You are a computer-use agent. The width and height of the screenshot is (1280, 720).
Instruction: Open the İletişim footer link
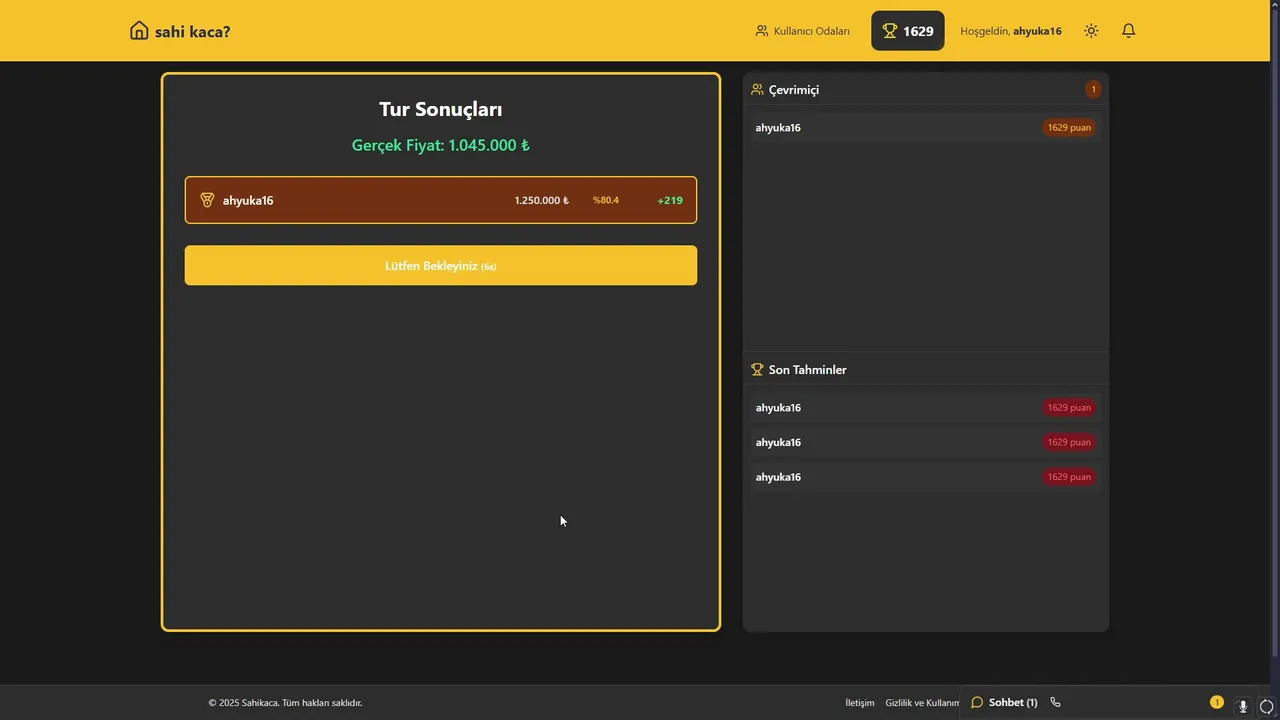[x=860, y=703]
